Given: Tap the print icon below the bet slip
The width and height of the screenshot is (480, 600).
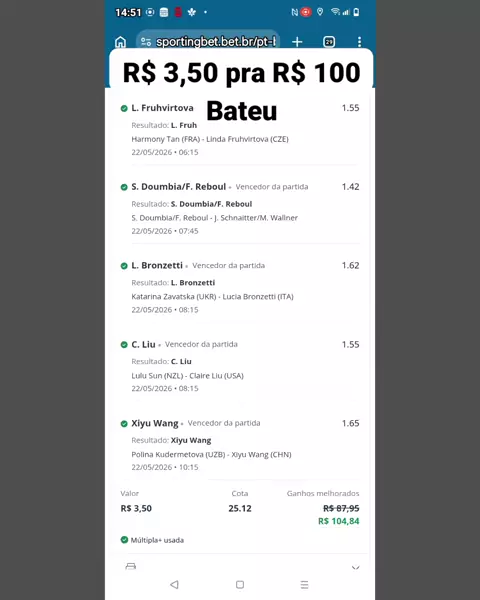Looking at the screenshot, I should (x=131, y=566).
